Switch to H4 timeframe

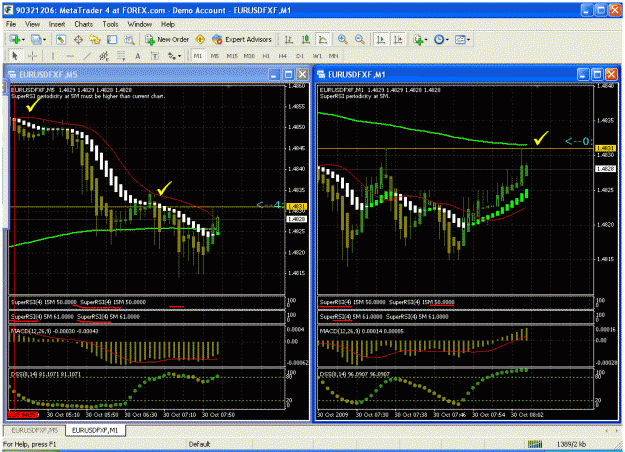click(x=283, y=56)
